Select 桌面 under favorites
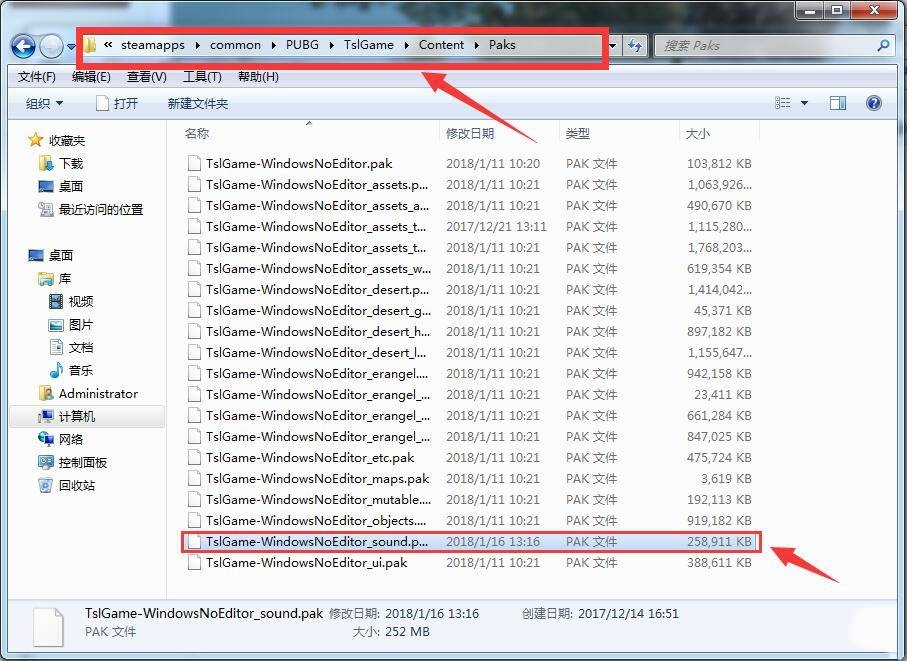 tap(61, 186)
